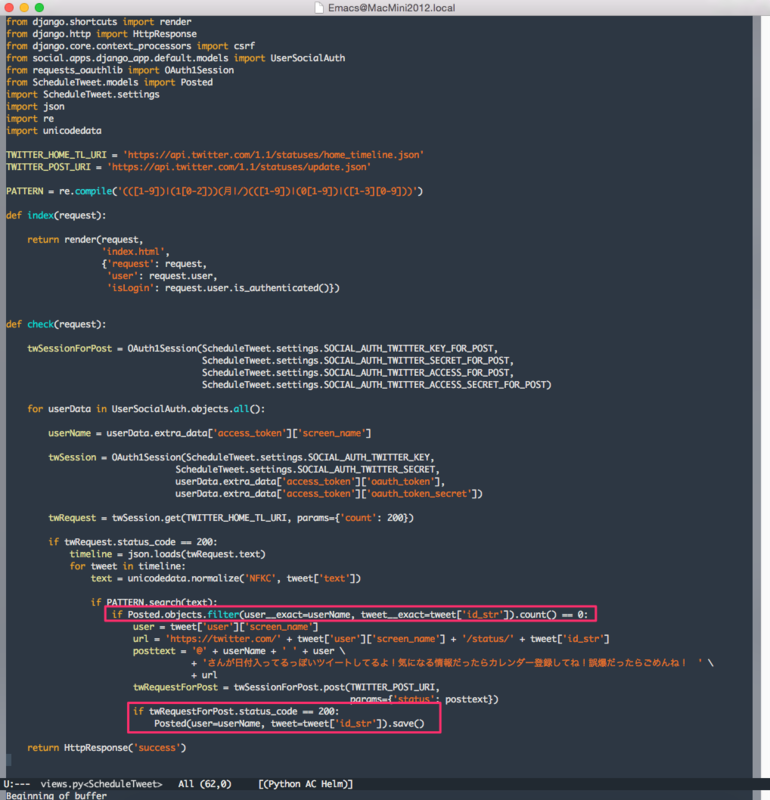Click the '+ url' continuation line
Screen dimensions: 770x800
tap(204, 675)
